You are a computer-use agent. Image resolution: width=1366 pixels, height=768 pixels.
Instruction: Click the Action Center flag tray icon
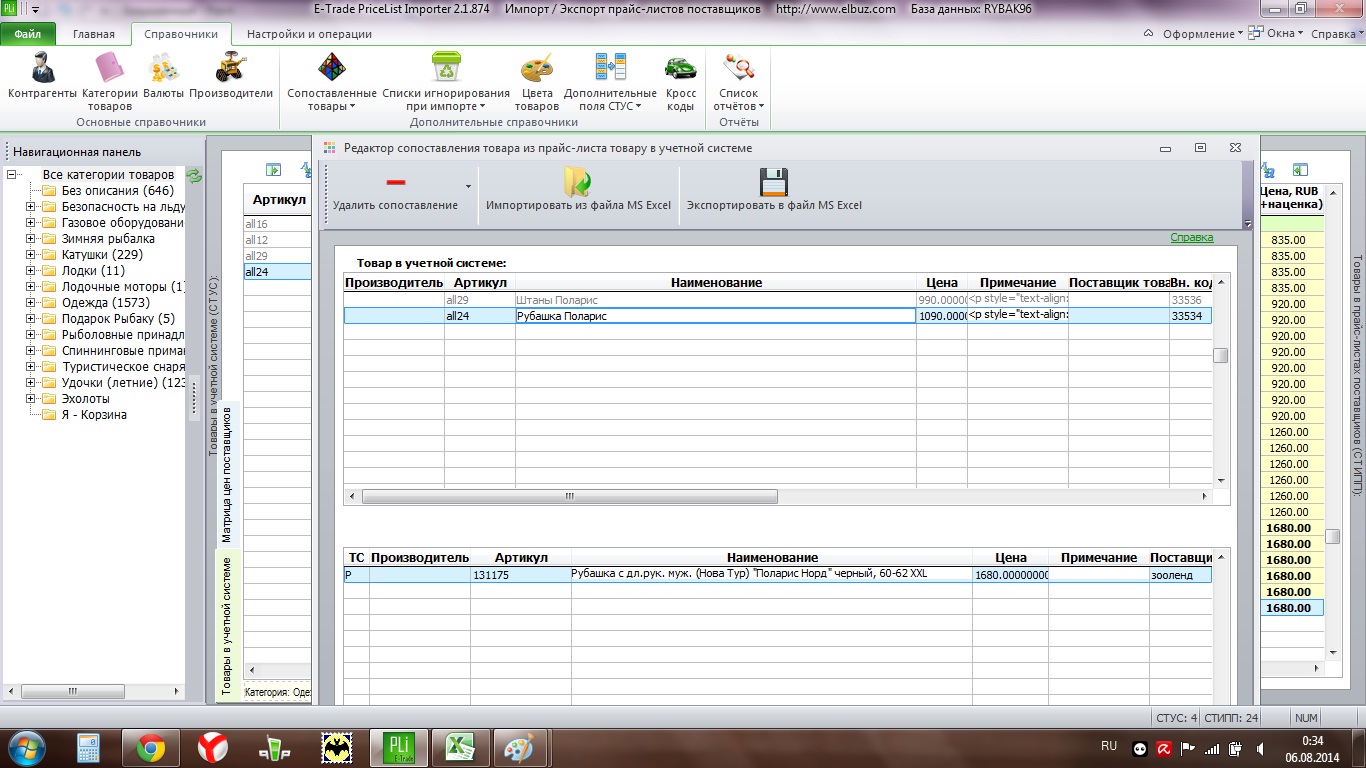[x=1188, y=747]
